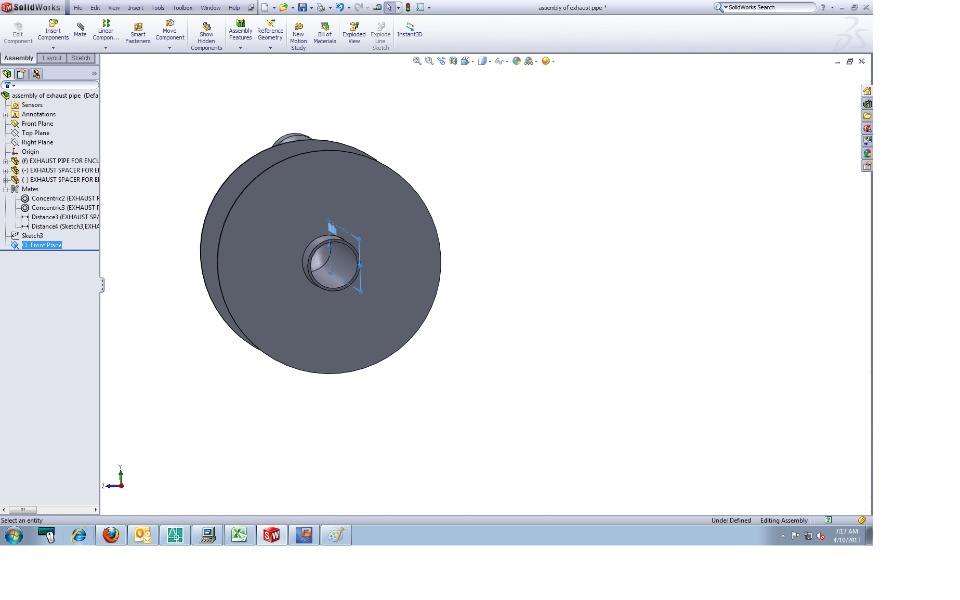The width and height of the screenshot is (960, 600).
Task: Open the Assembly Features tool
Action: point(240,30)
